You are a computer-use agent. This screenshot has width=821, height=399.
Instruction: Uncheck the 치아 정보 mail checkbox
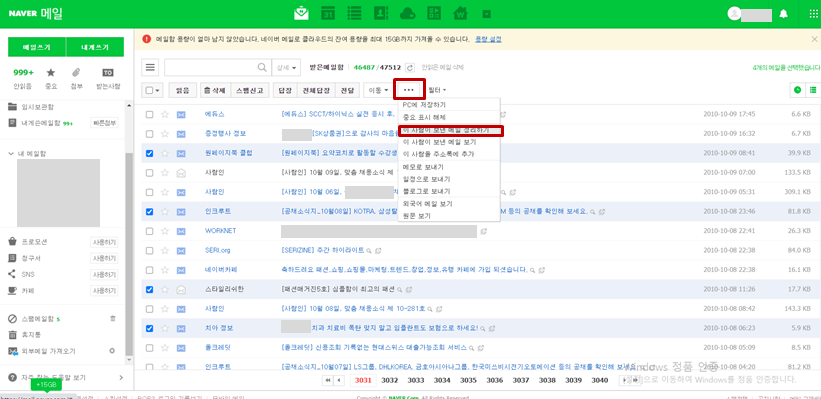point(150,328)
